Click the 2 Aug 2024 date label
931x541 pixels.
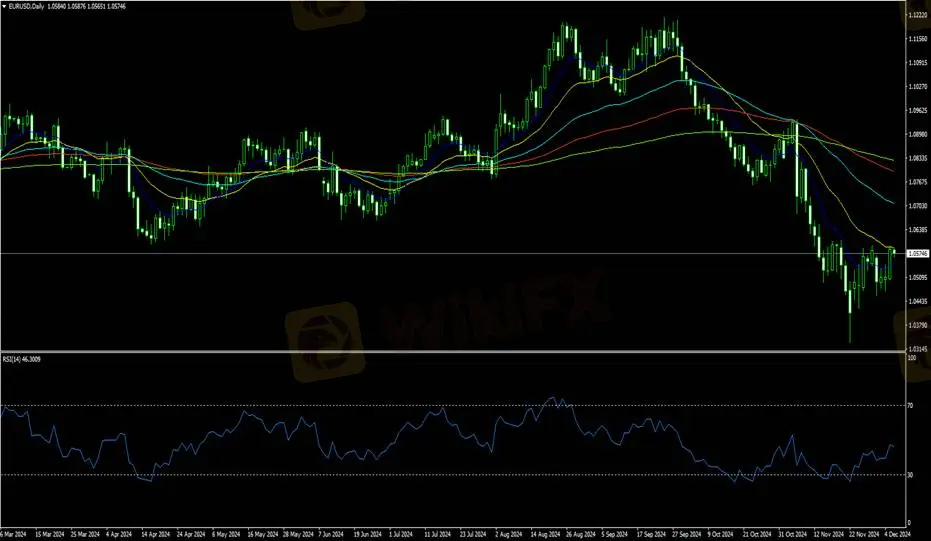tap(508, 534)
